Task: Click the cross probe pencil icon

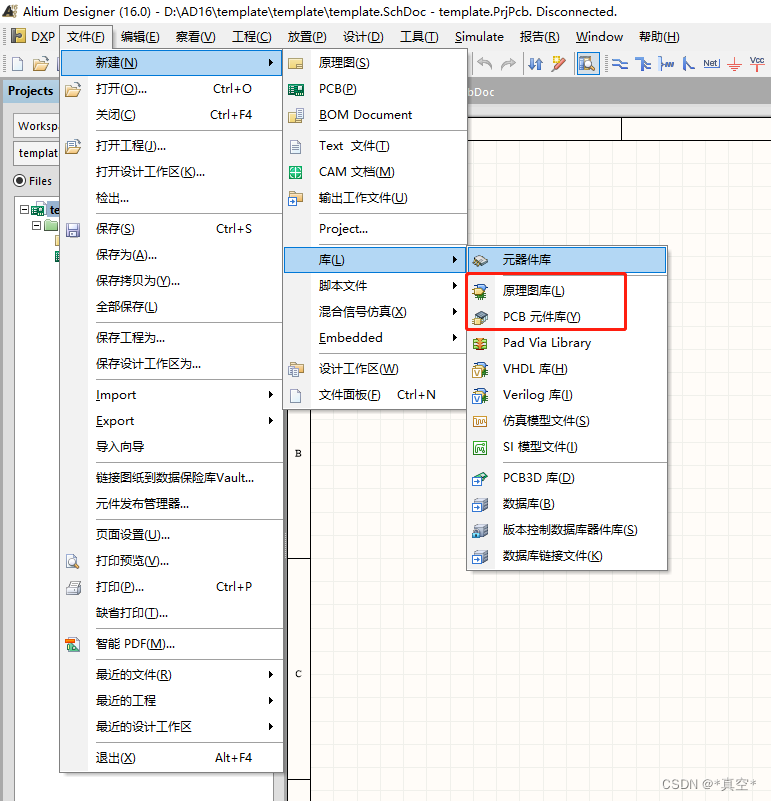Action: 558,64
